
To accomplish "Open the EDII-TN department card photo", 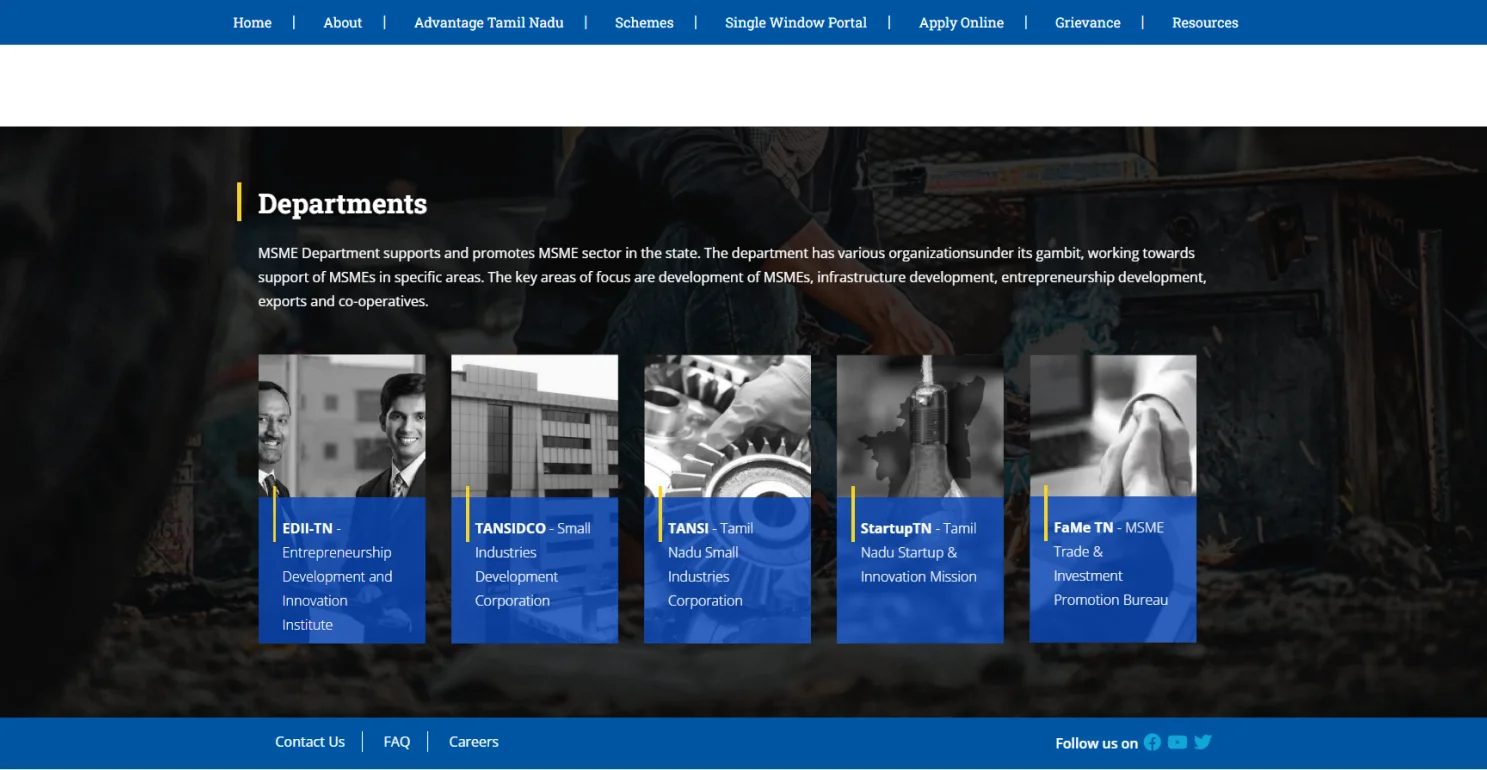I will (x=342, y=426).
